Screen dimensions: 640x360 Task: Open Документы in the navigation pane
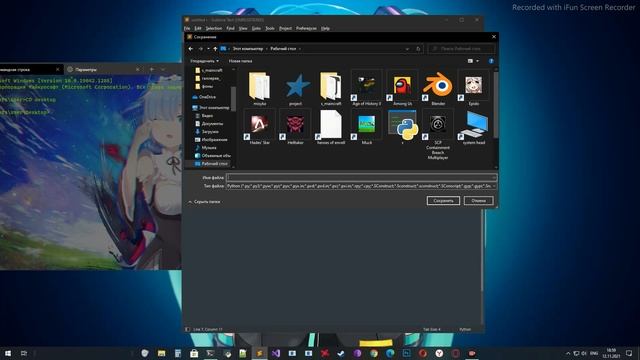click(x=212, y=124)
